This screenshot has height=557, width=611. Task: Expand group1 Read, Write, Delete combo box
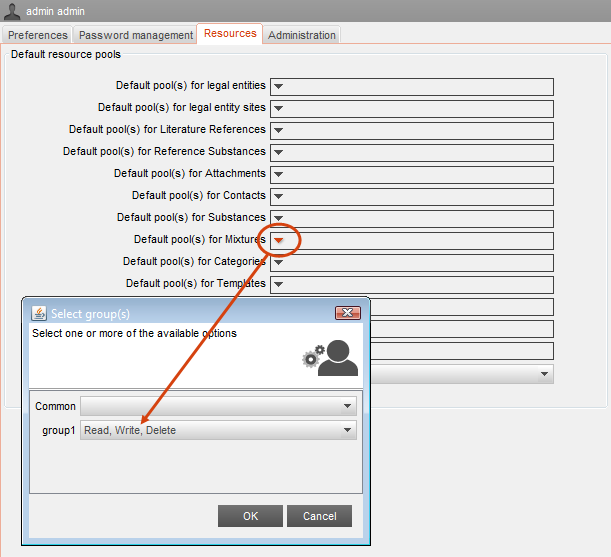coord(218,430)
